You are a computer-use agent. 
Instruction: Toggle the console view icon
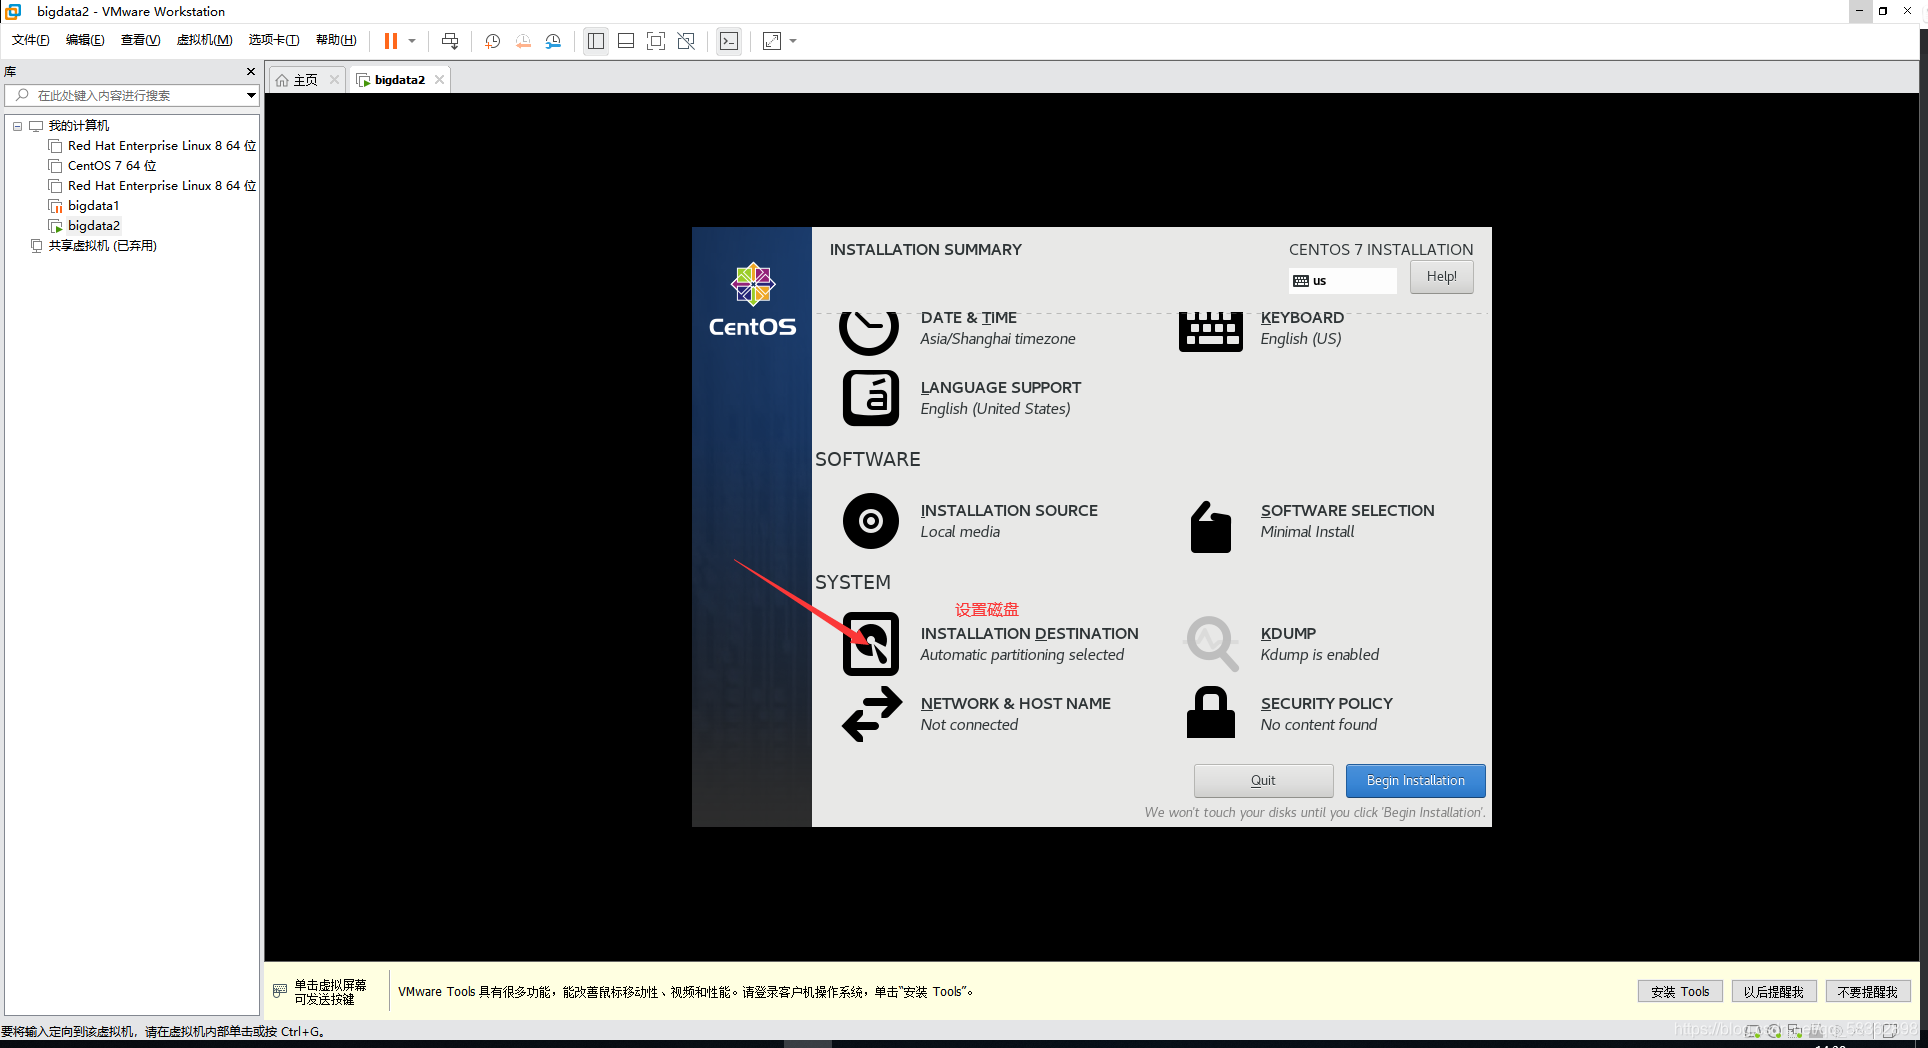(x=729, y=41)
